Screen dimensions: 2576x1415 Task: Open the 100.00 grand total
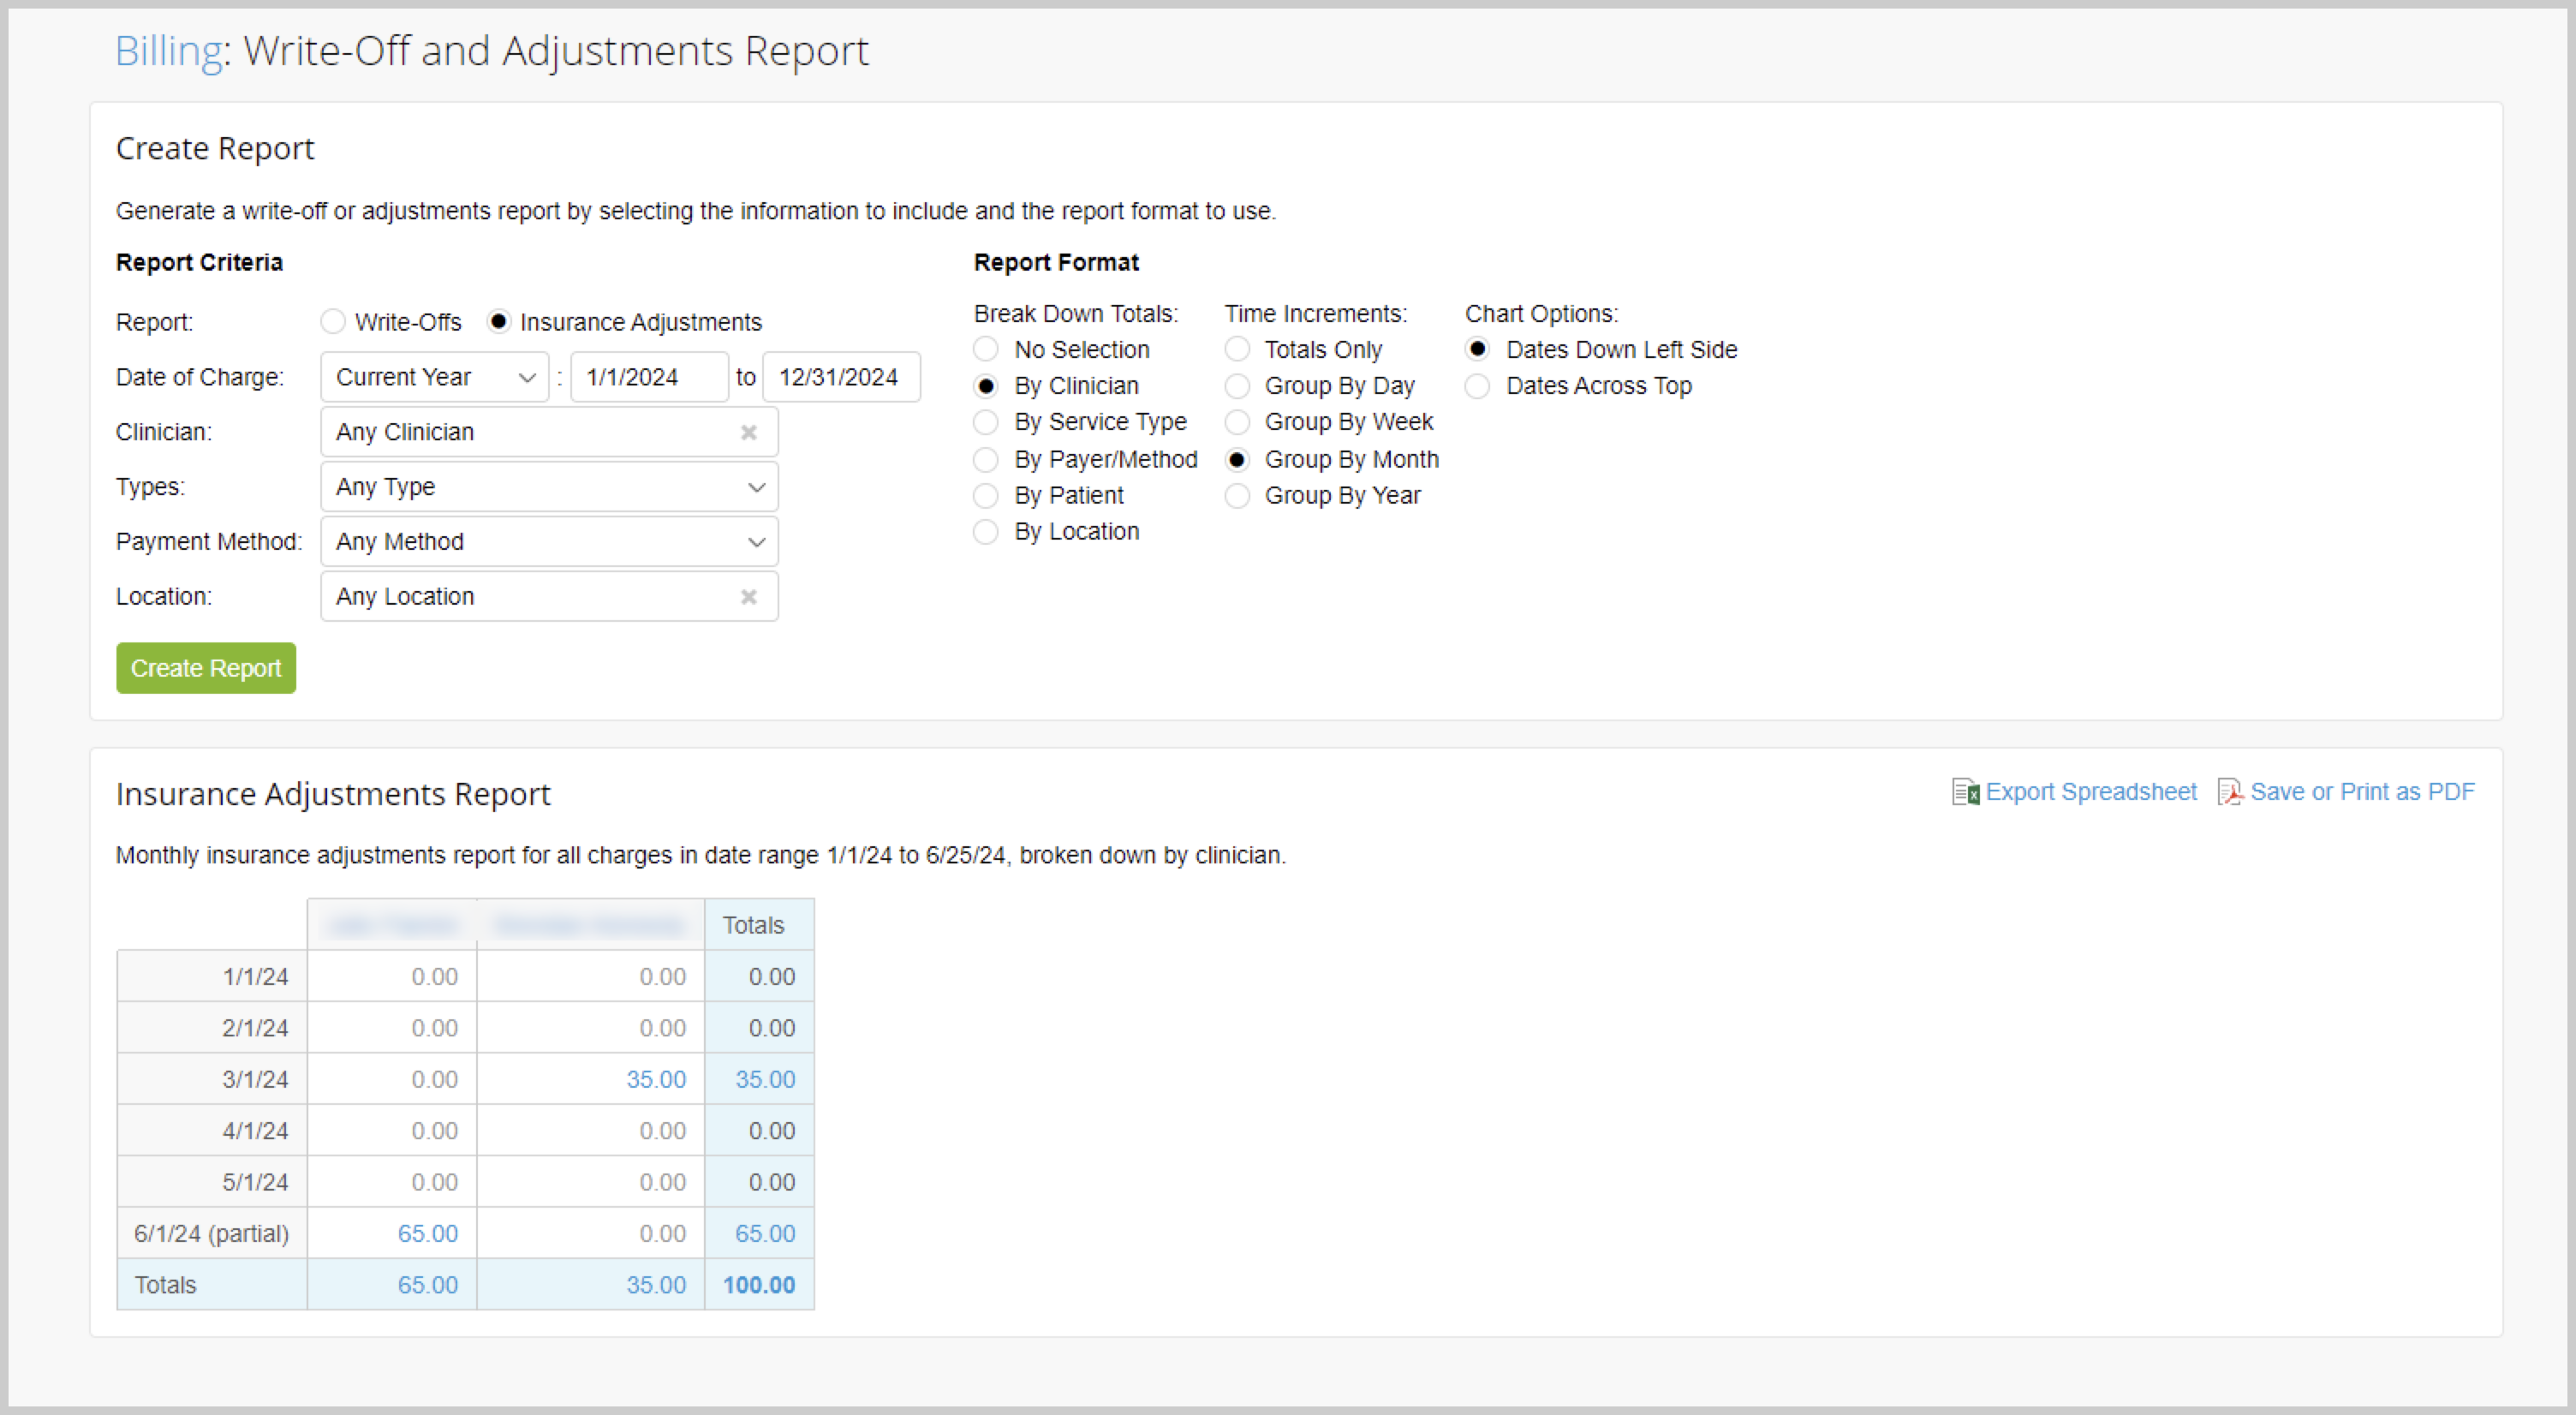(x=759, y=1285)
